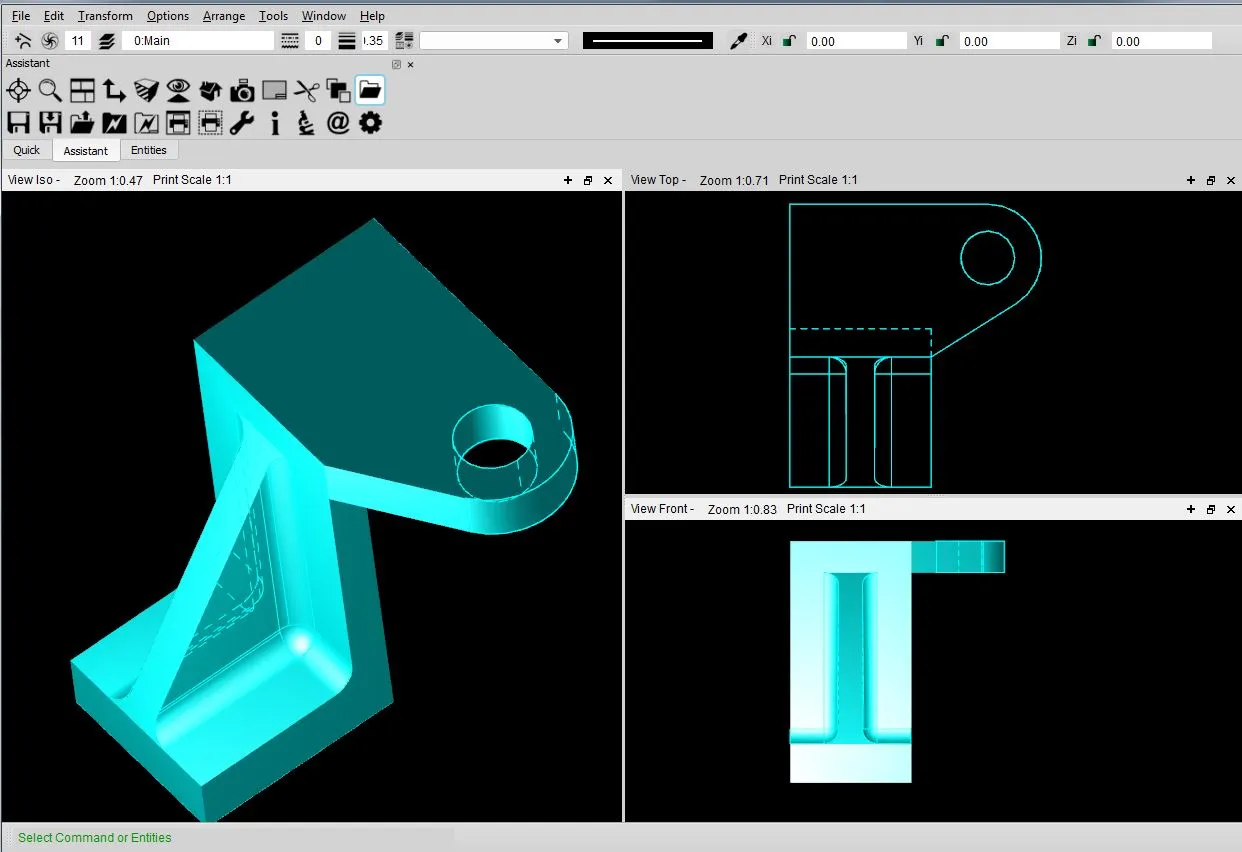Switch to the Entities tab
This screenshot has height=852, width=1242.
(x=149, y=150)
